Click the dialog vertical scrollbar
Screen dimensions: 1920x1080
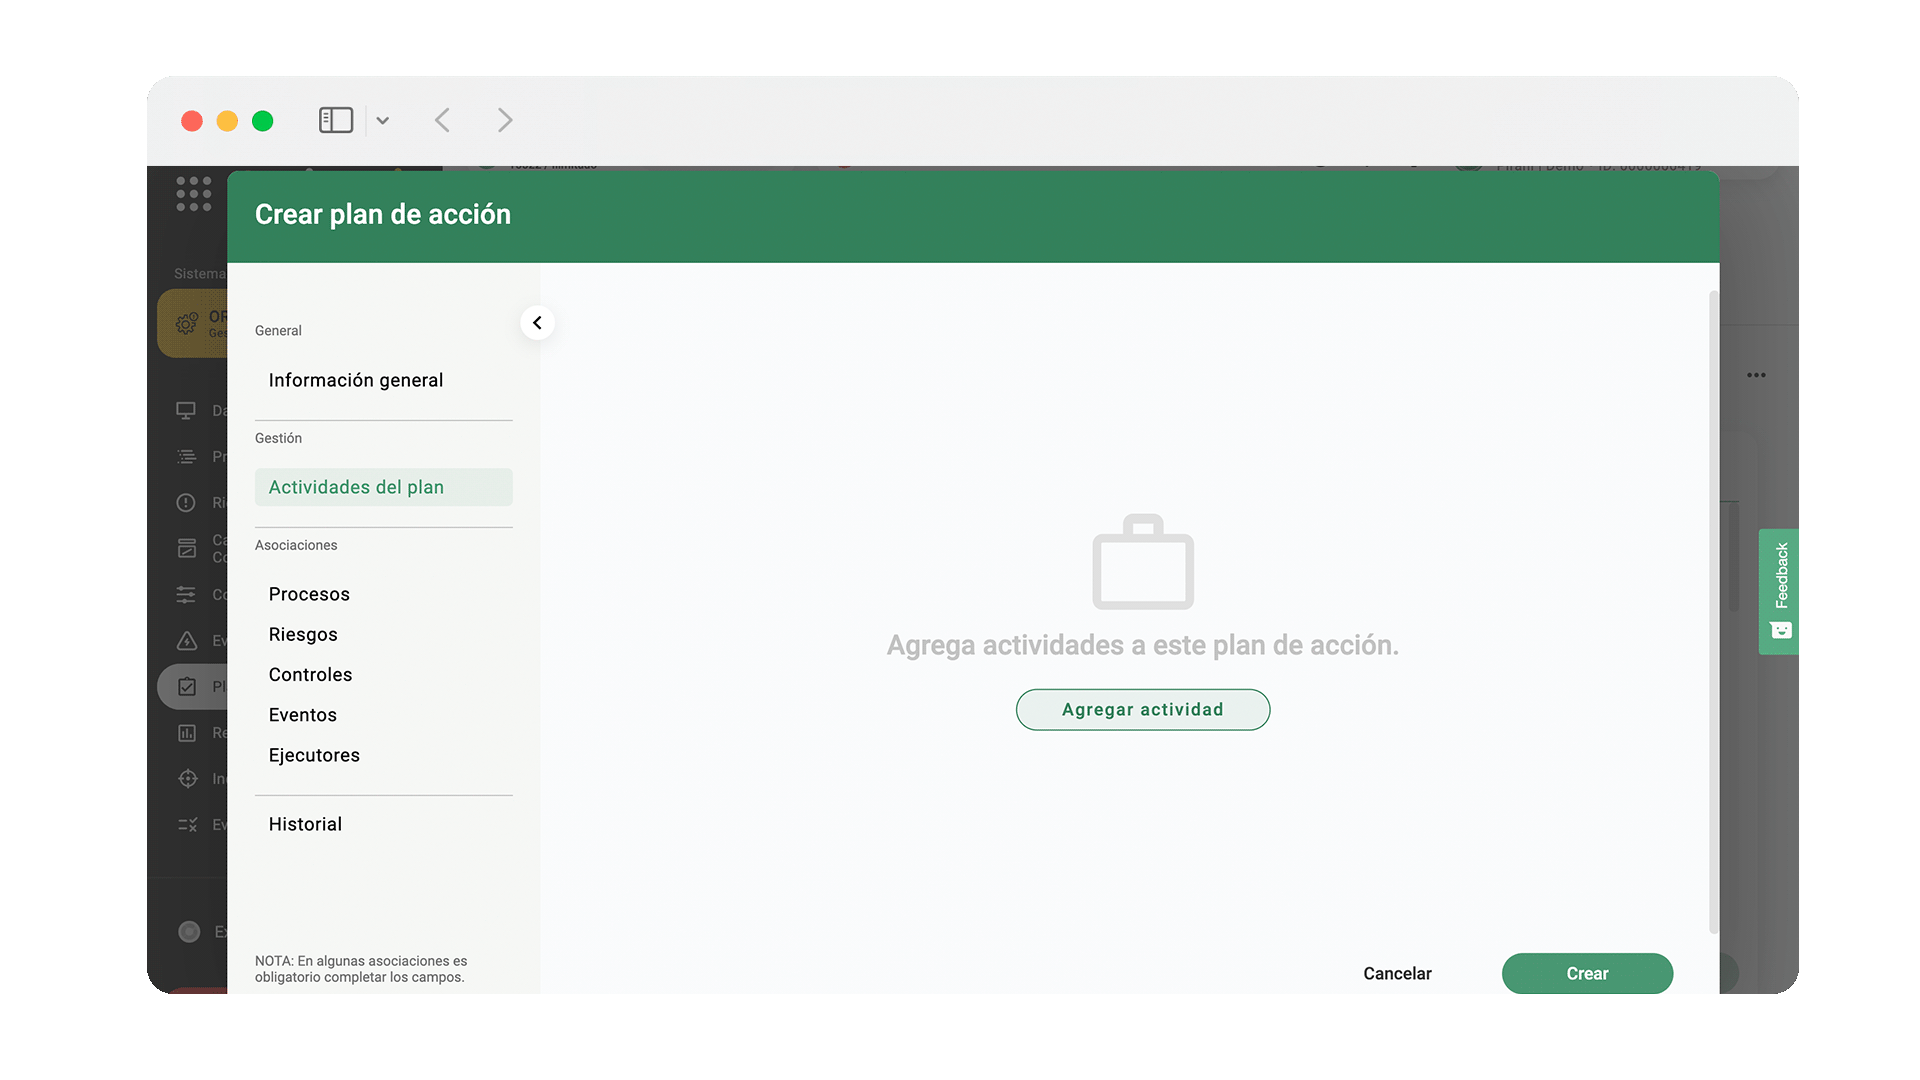pos(1712,610)
